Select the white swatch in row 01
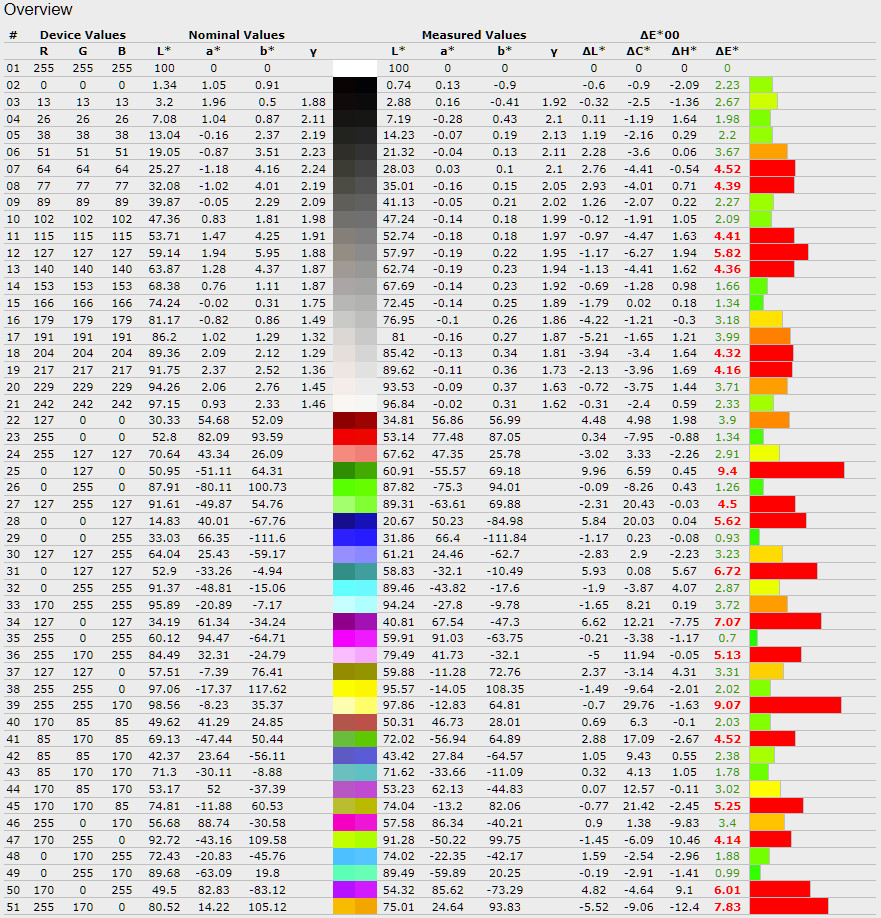This screenshot has width=881, height=918. (354, 68)
